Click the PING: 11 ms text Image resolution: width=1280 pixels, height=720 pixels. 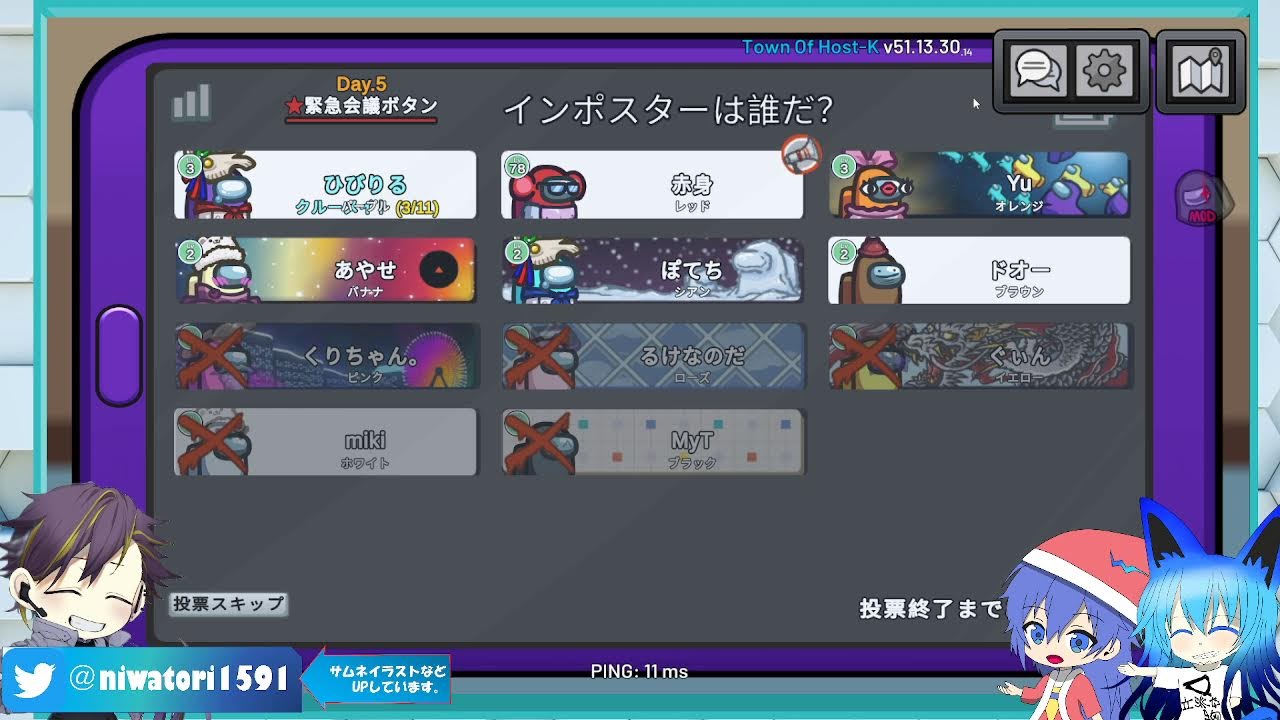639,672
